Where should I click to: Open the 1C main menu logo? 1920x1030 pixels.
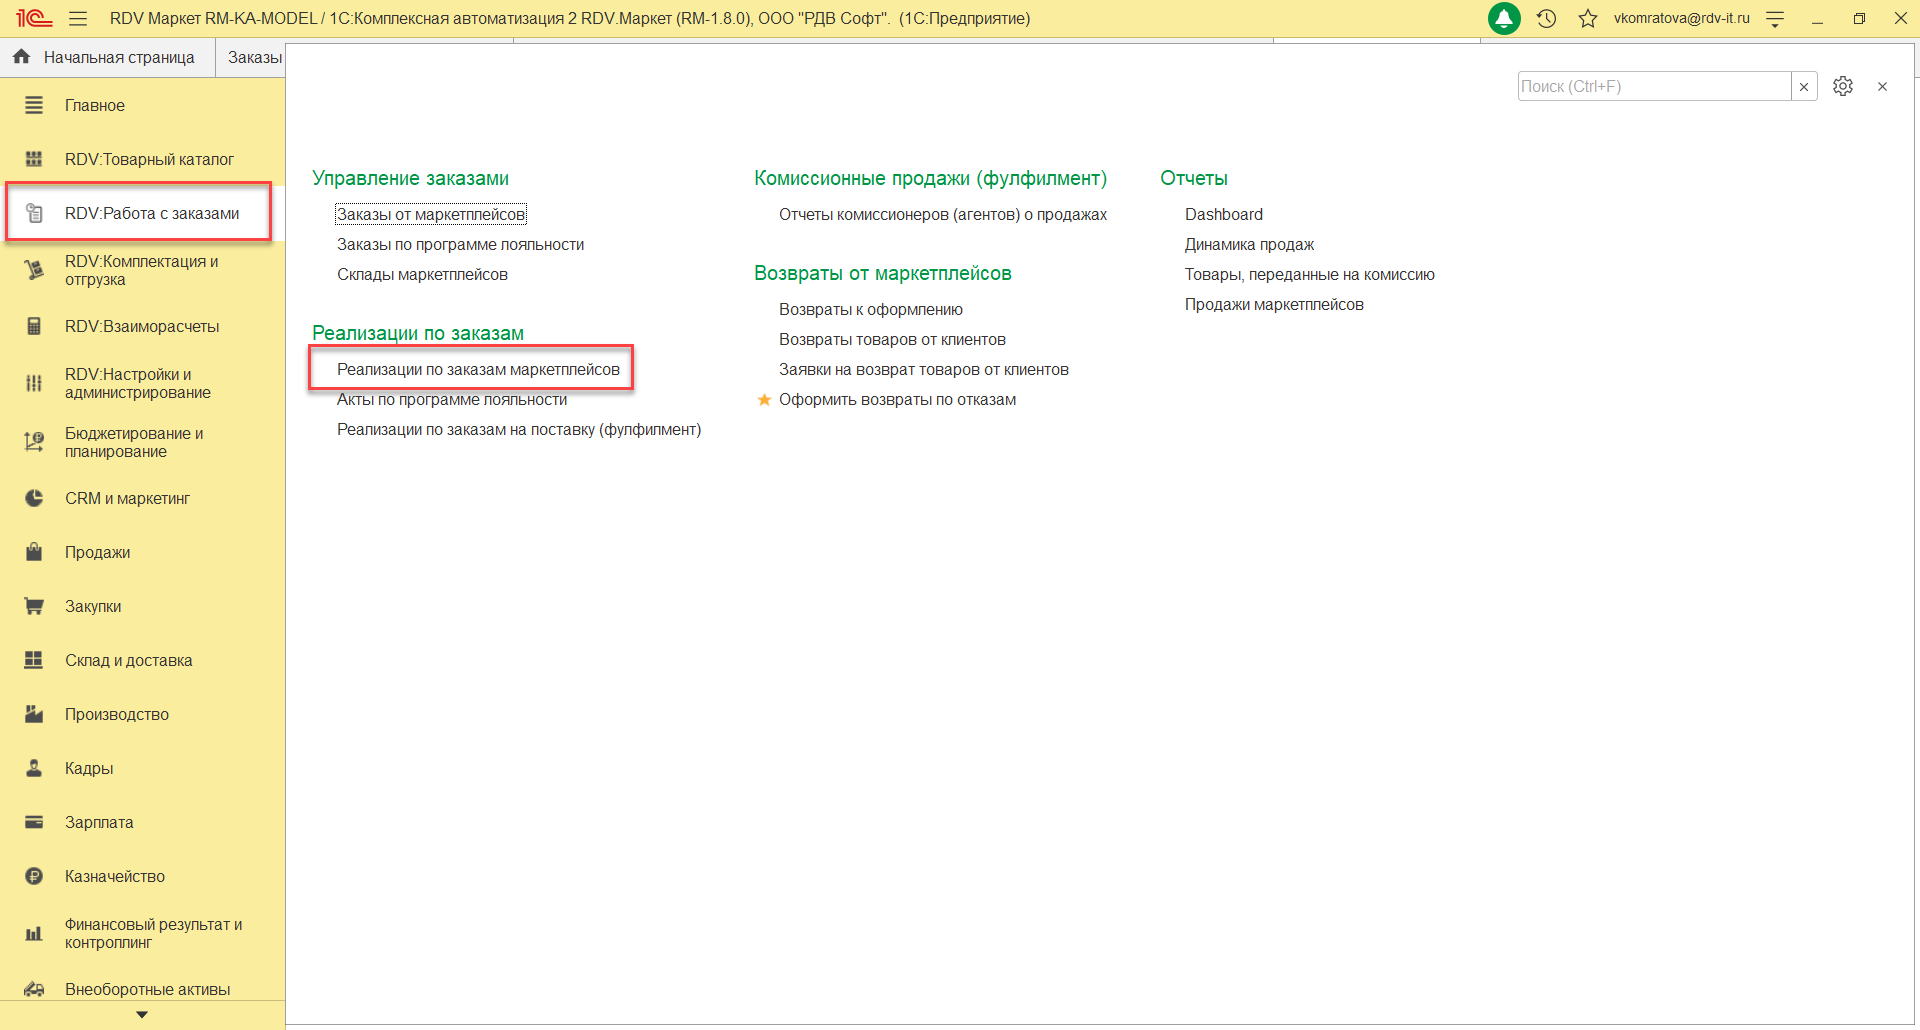tap(34, 18)
